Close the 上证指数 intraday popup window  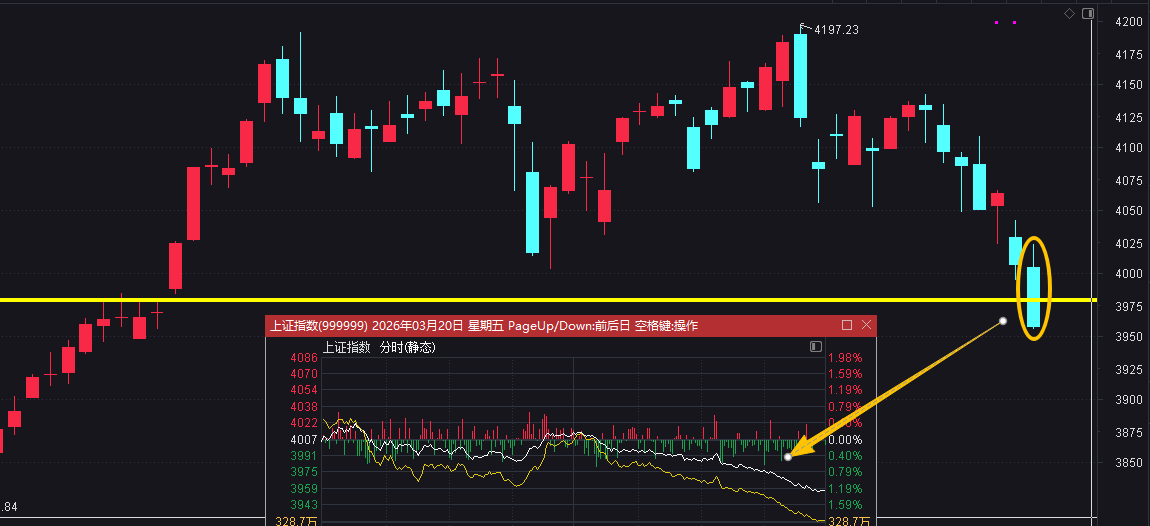866,325
